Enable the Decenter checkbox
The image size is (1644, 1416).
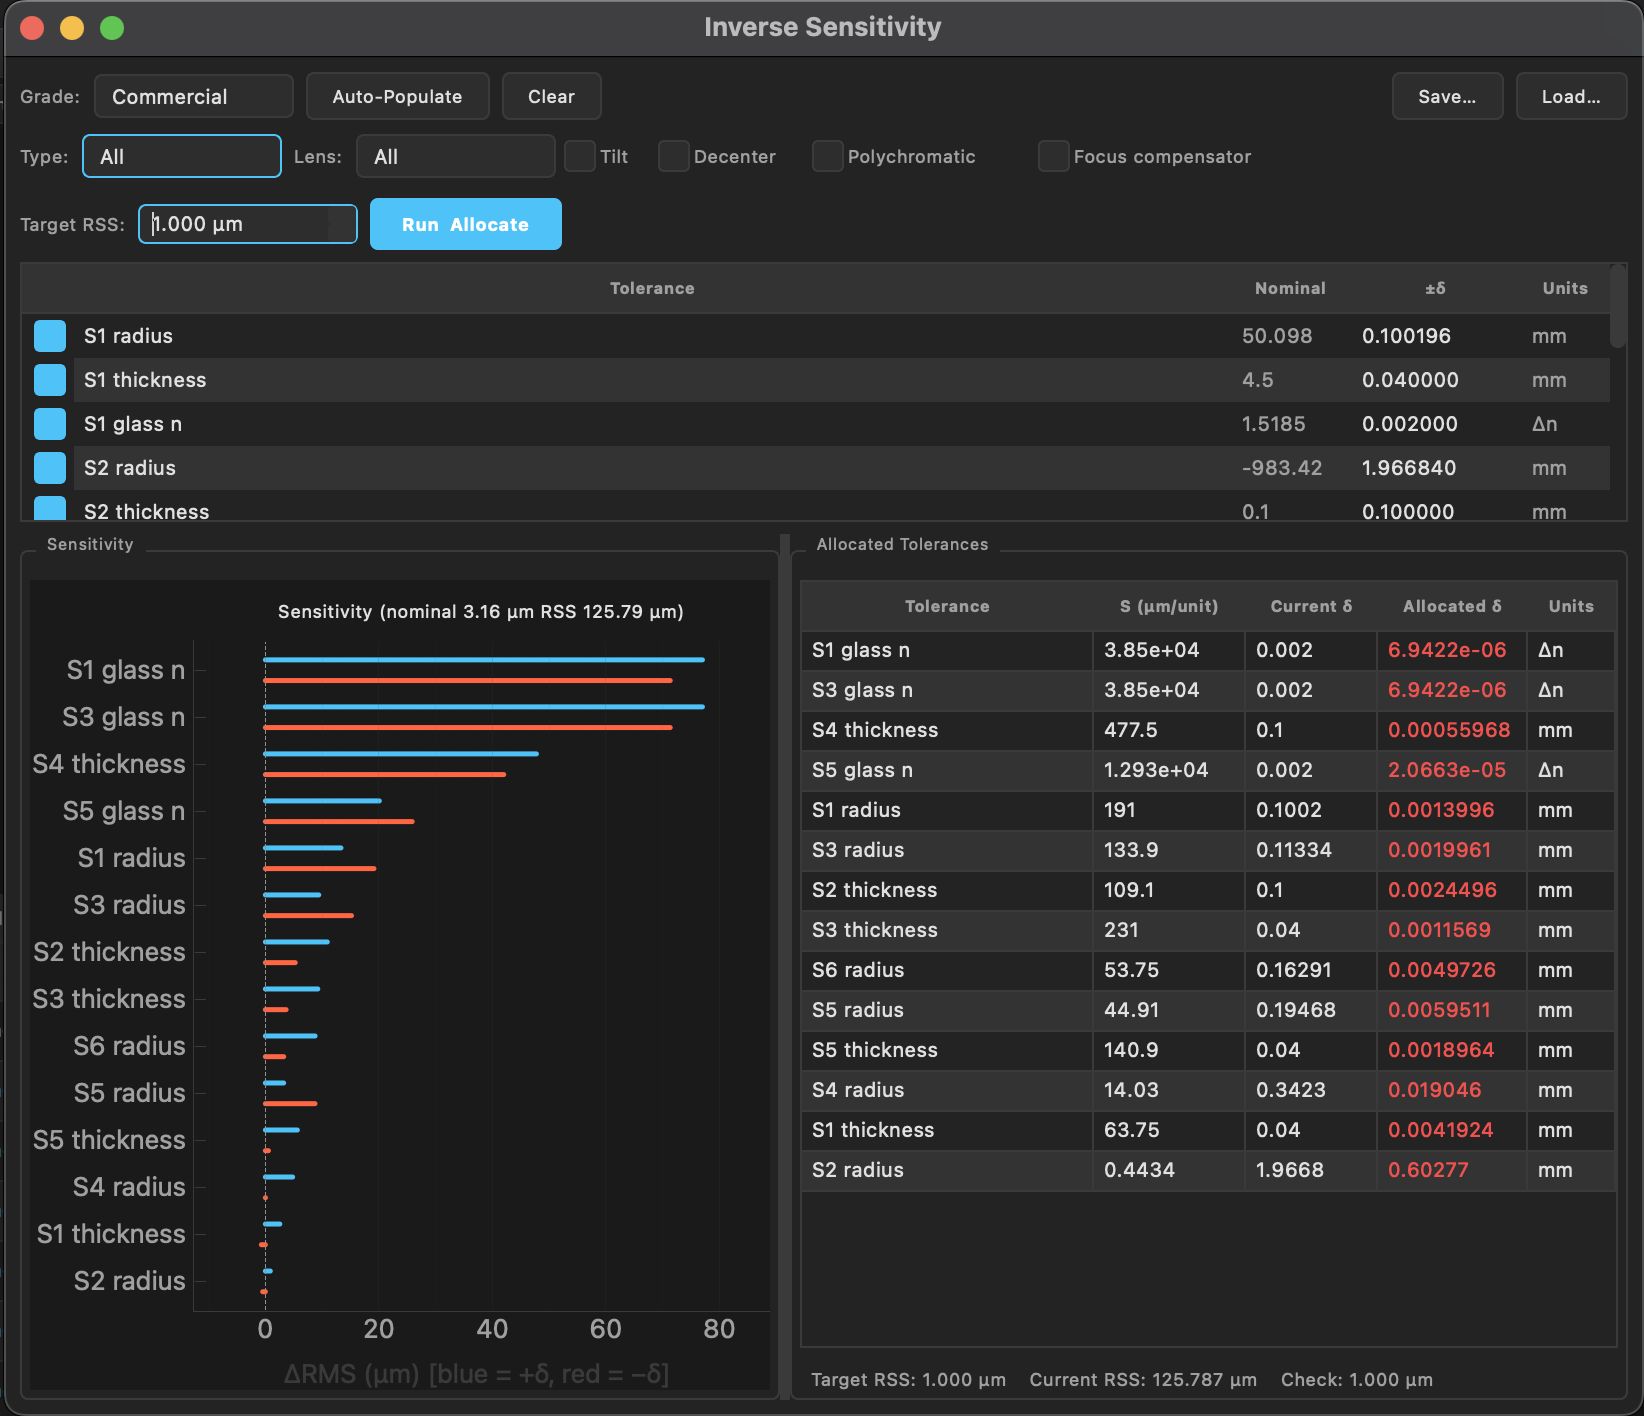pyautogui.click(x=674, y=157)
